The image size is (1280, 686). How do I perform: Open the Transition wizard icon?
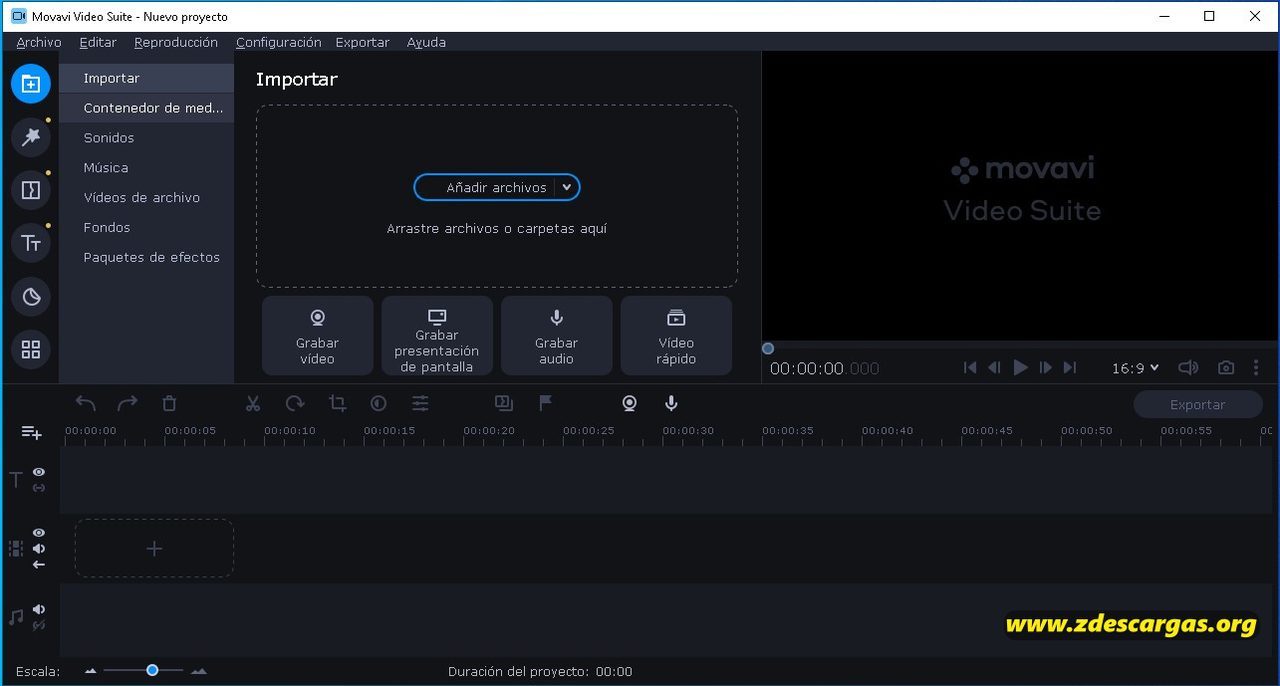(504, 403)
